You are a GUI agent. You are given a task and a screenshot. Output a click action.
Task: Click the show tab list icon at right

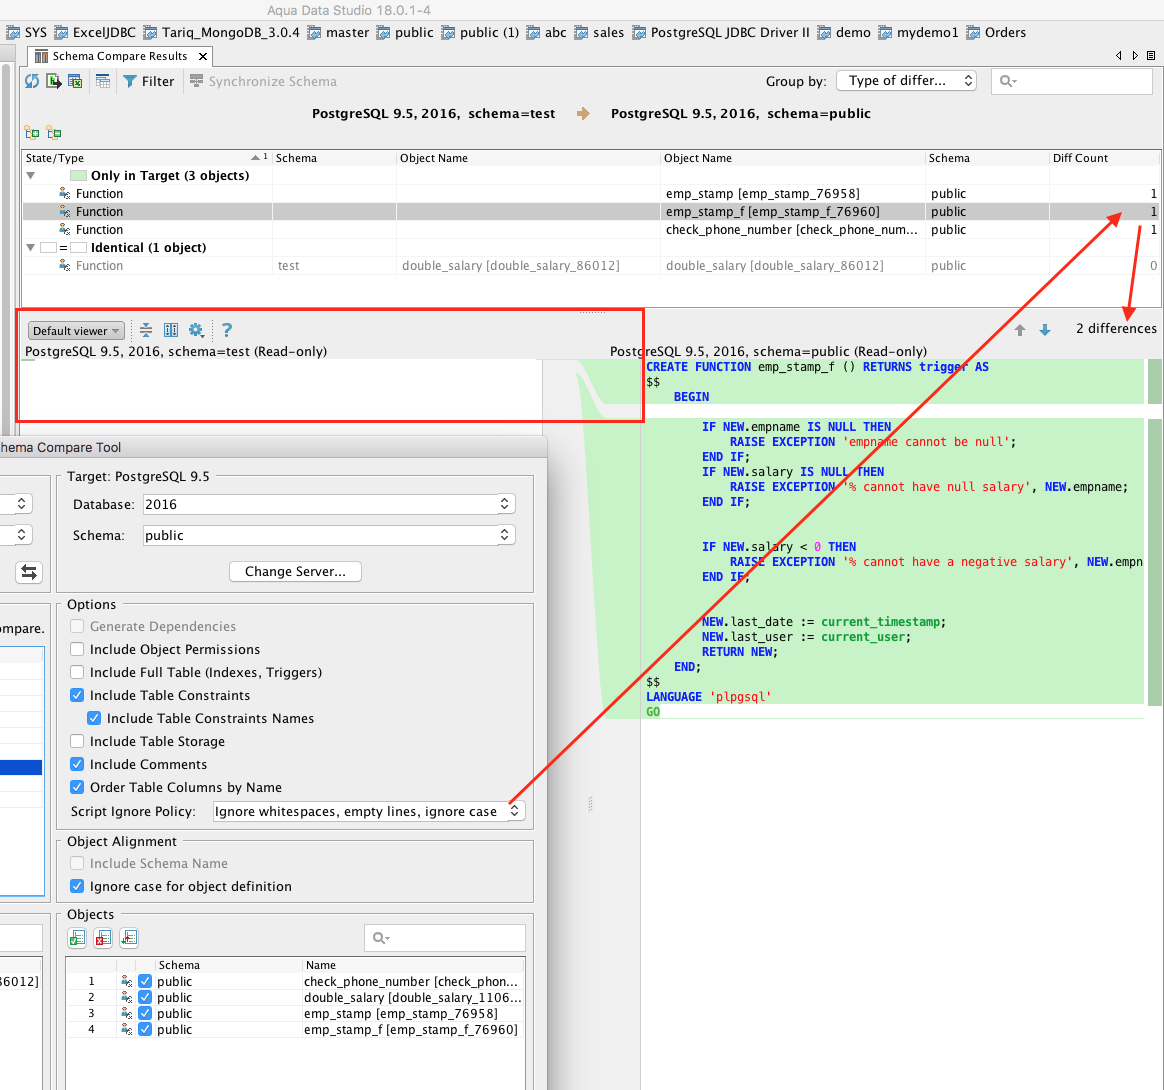tap(1151, 56)
